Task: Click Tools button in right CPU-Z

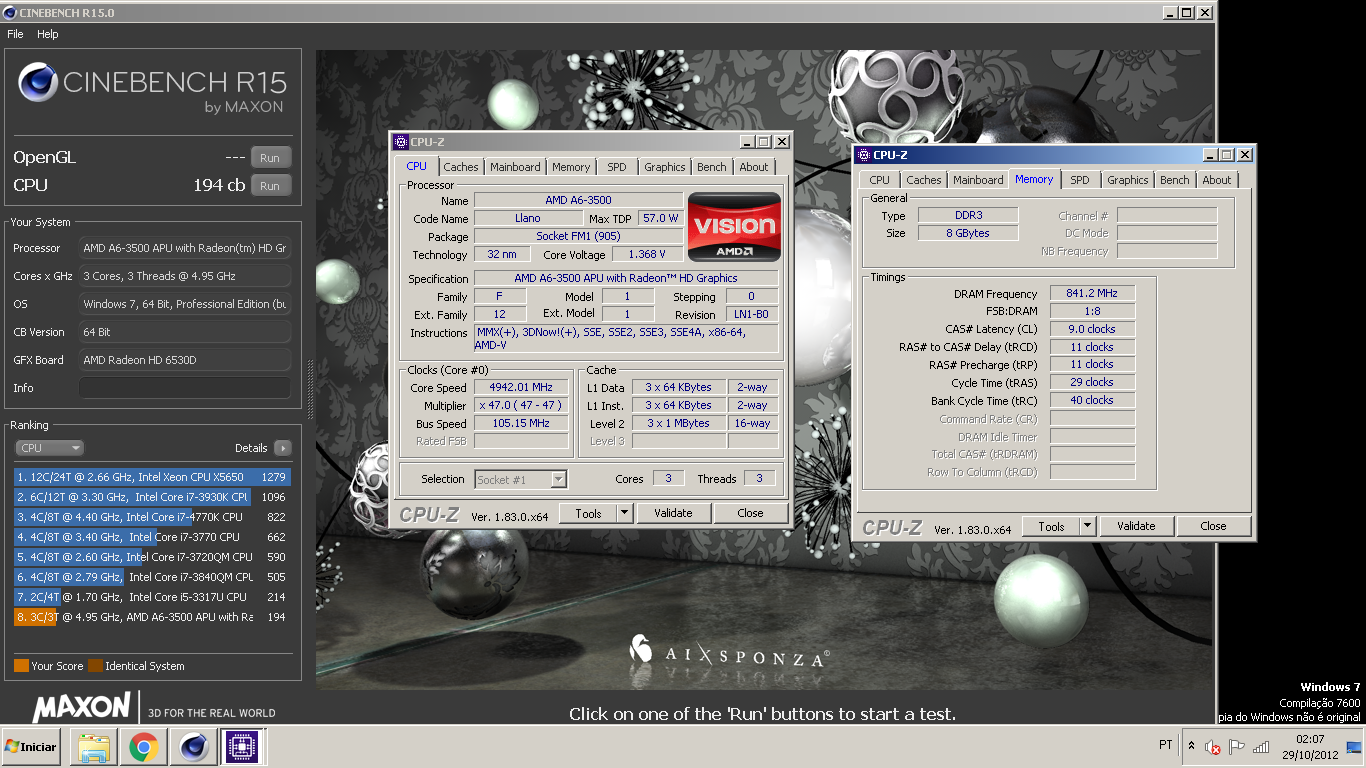Action: (x=1051, y=527)
